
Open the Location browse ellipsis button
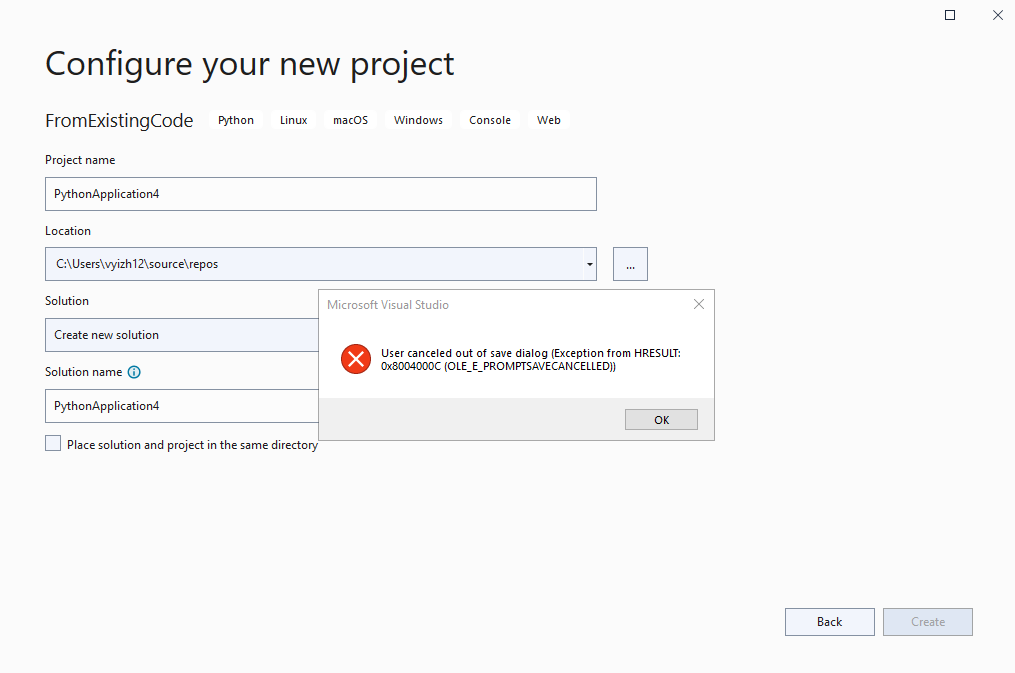coord(630,263)
